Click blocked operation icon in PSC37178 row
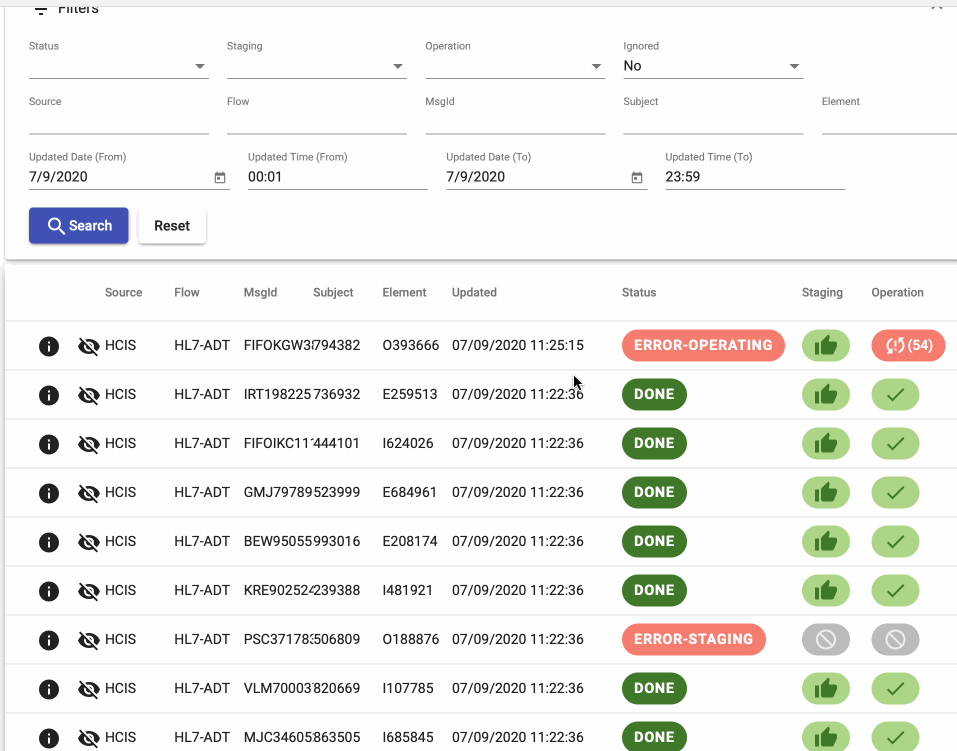This screenshot has height=751, width=957. pos(895,639)
